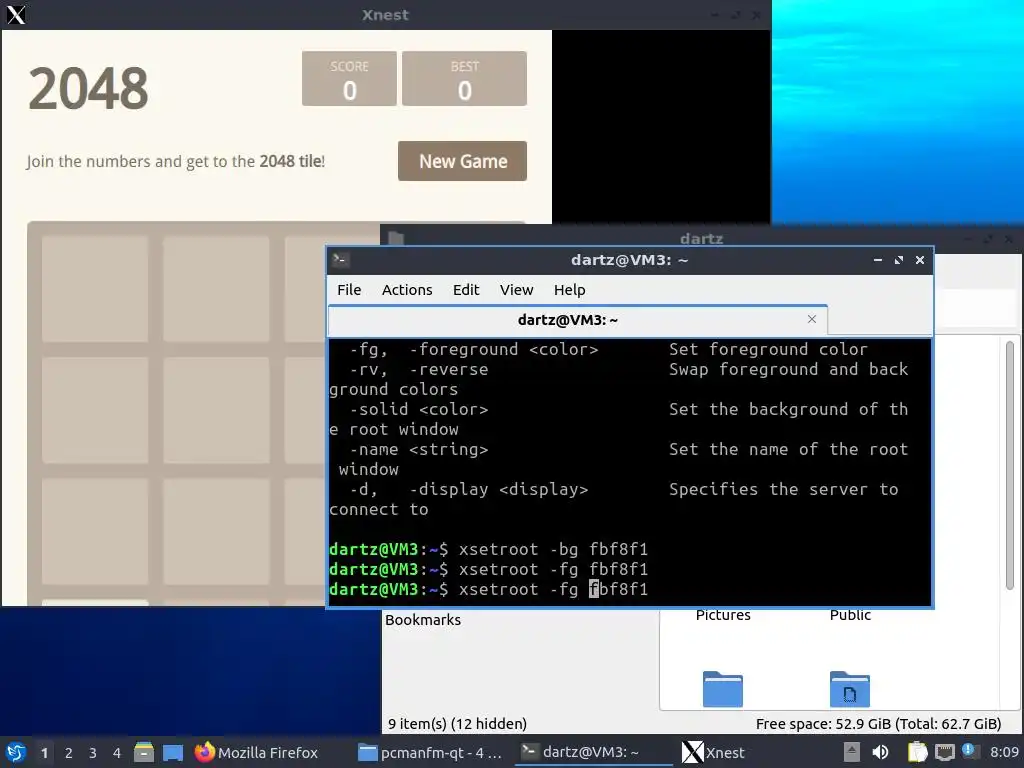The image size is (1024, 768).
Task: Click the 8:09 clock in the panel
Action: [1004, 752]
